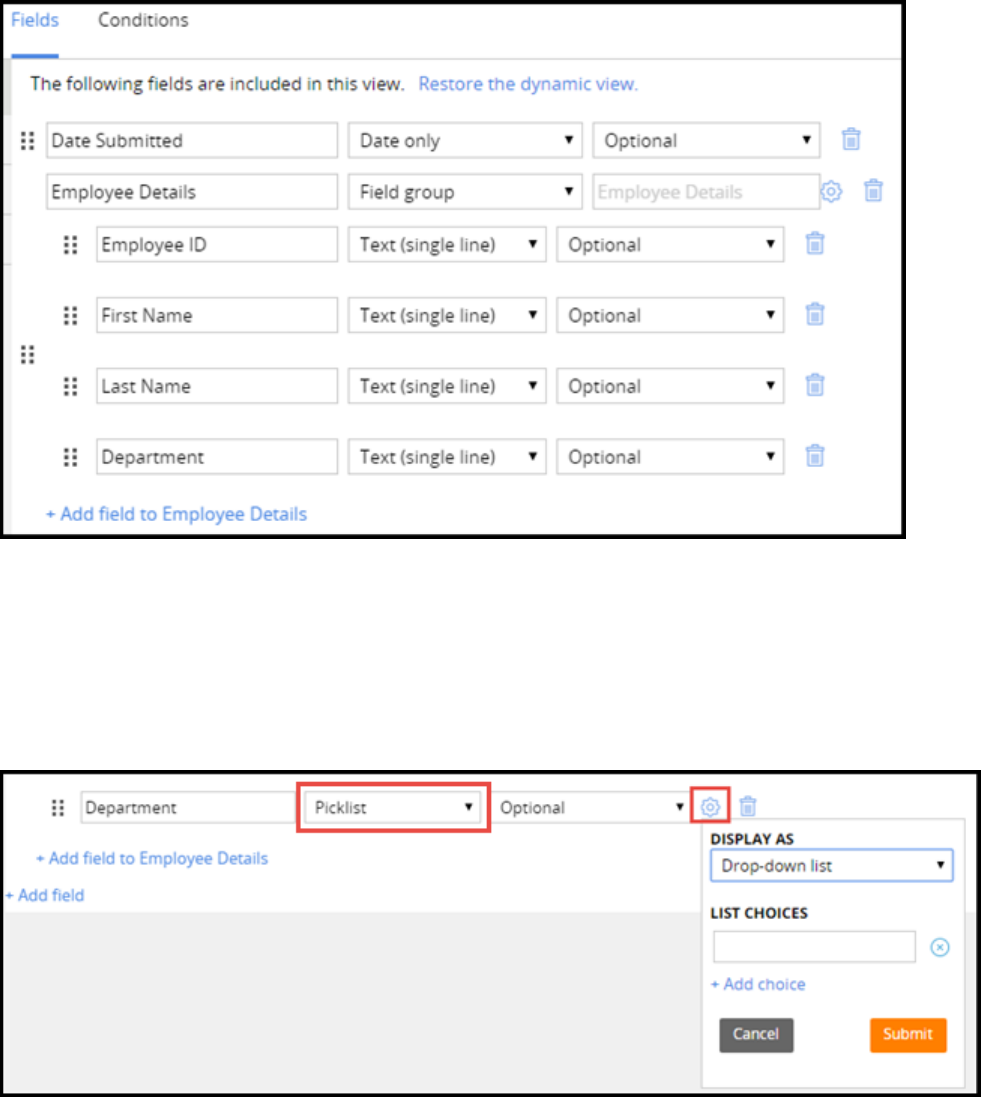Remove the First Name field
Image resolution: width=981 pixels, height=1097 pixels.
tap(815, 315)
